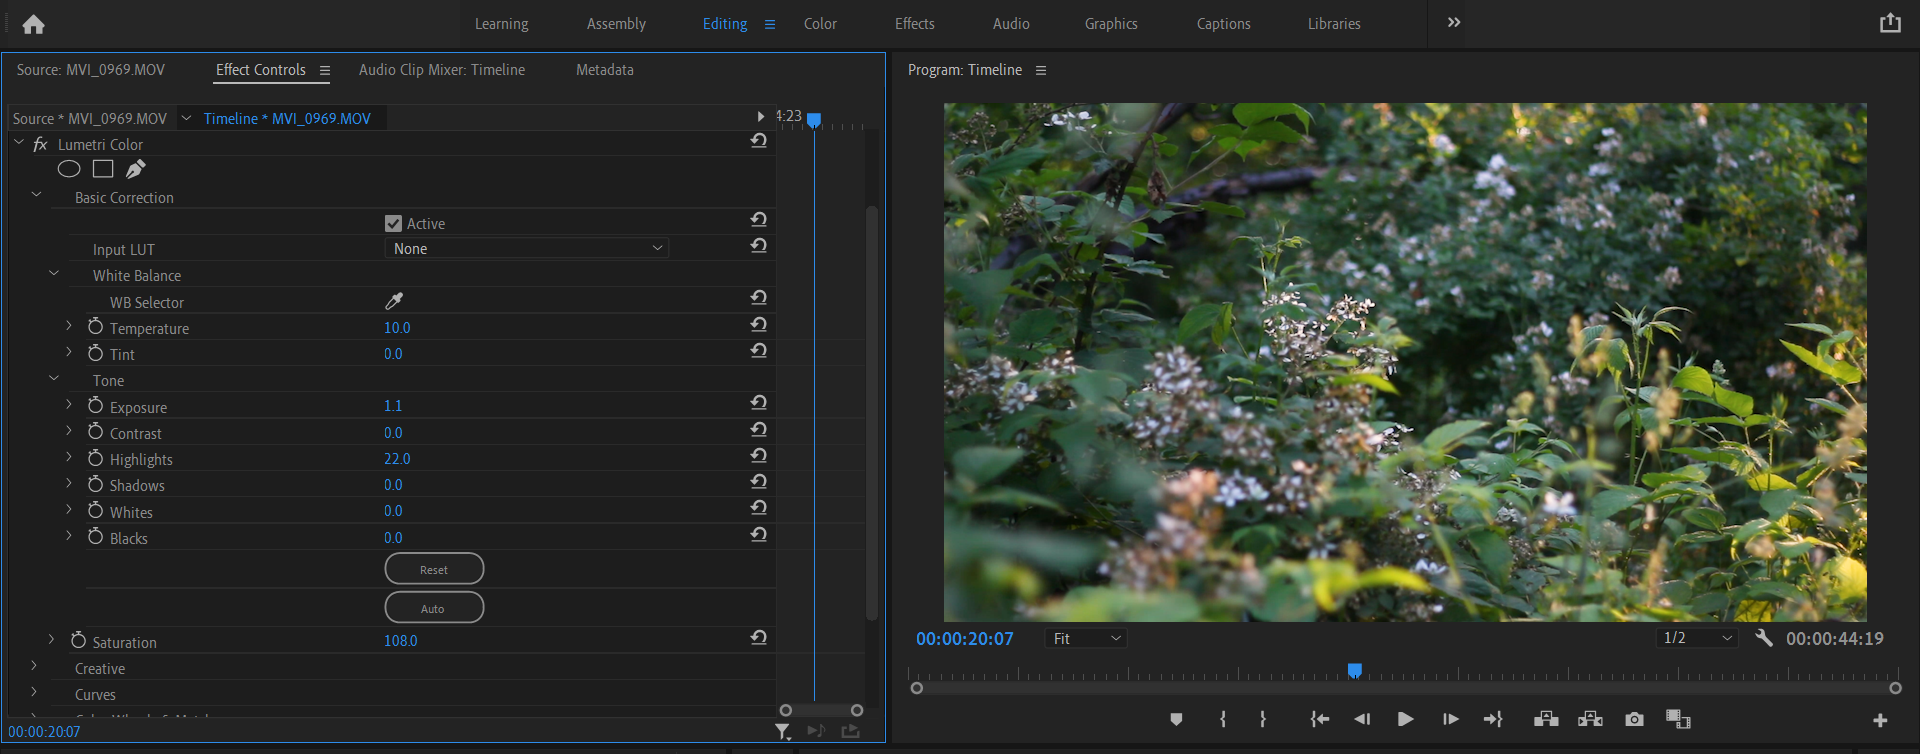Add a marker in Program Monitor
The image size is (1920, 754).
click(1176, 719)
